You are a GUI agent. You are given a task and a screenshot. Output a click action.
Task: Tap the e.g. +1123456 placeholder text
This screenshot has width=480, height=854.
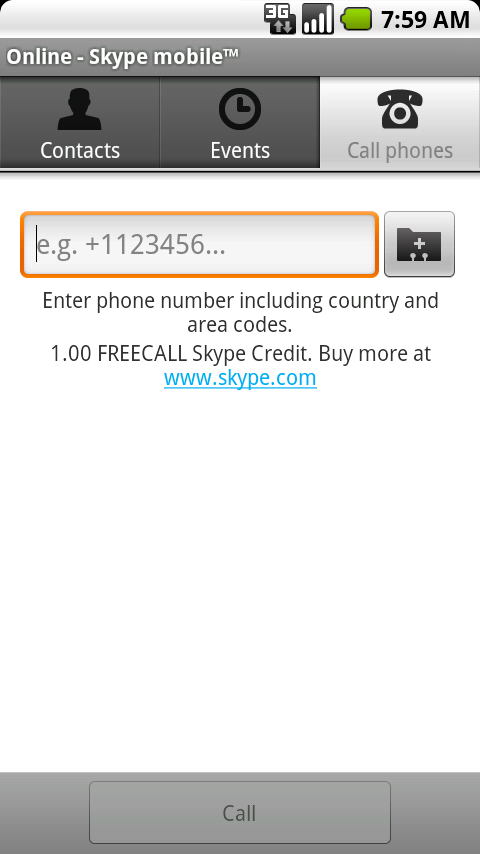(131, 245)
